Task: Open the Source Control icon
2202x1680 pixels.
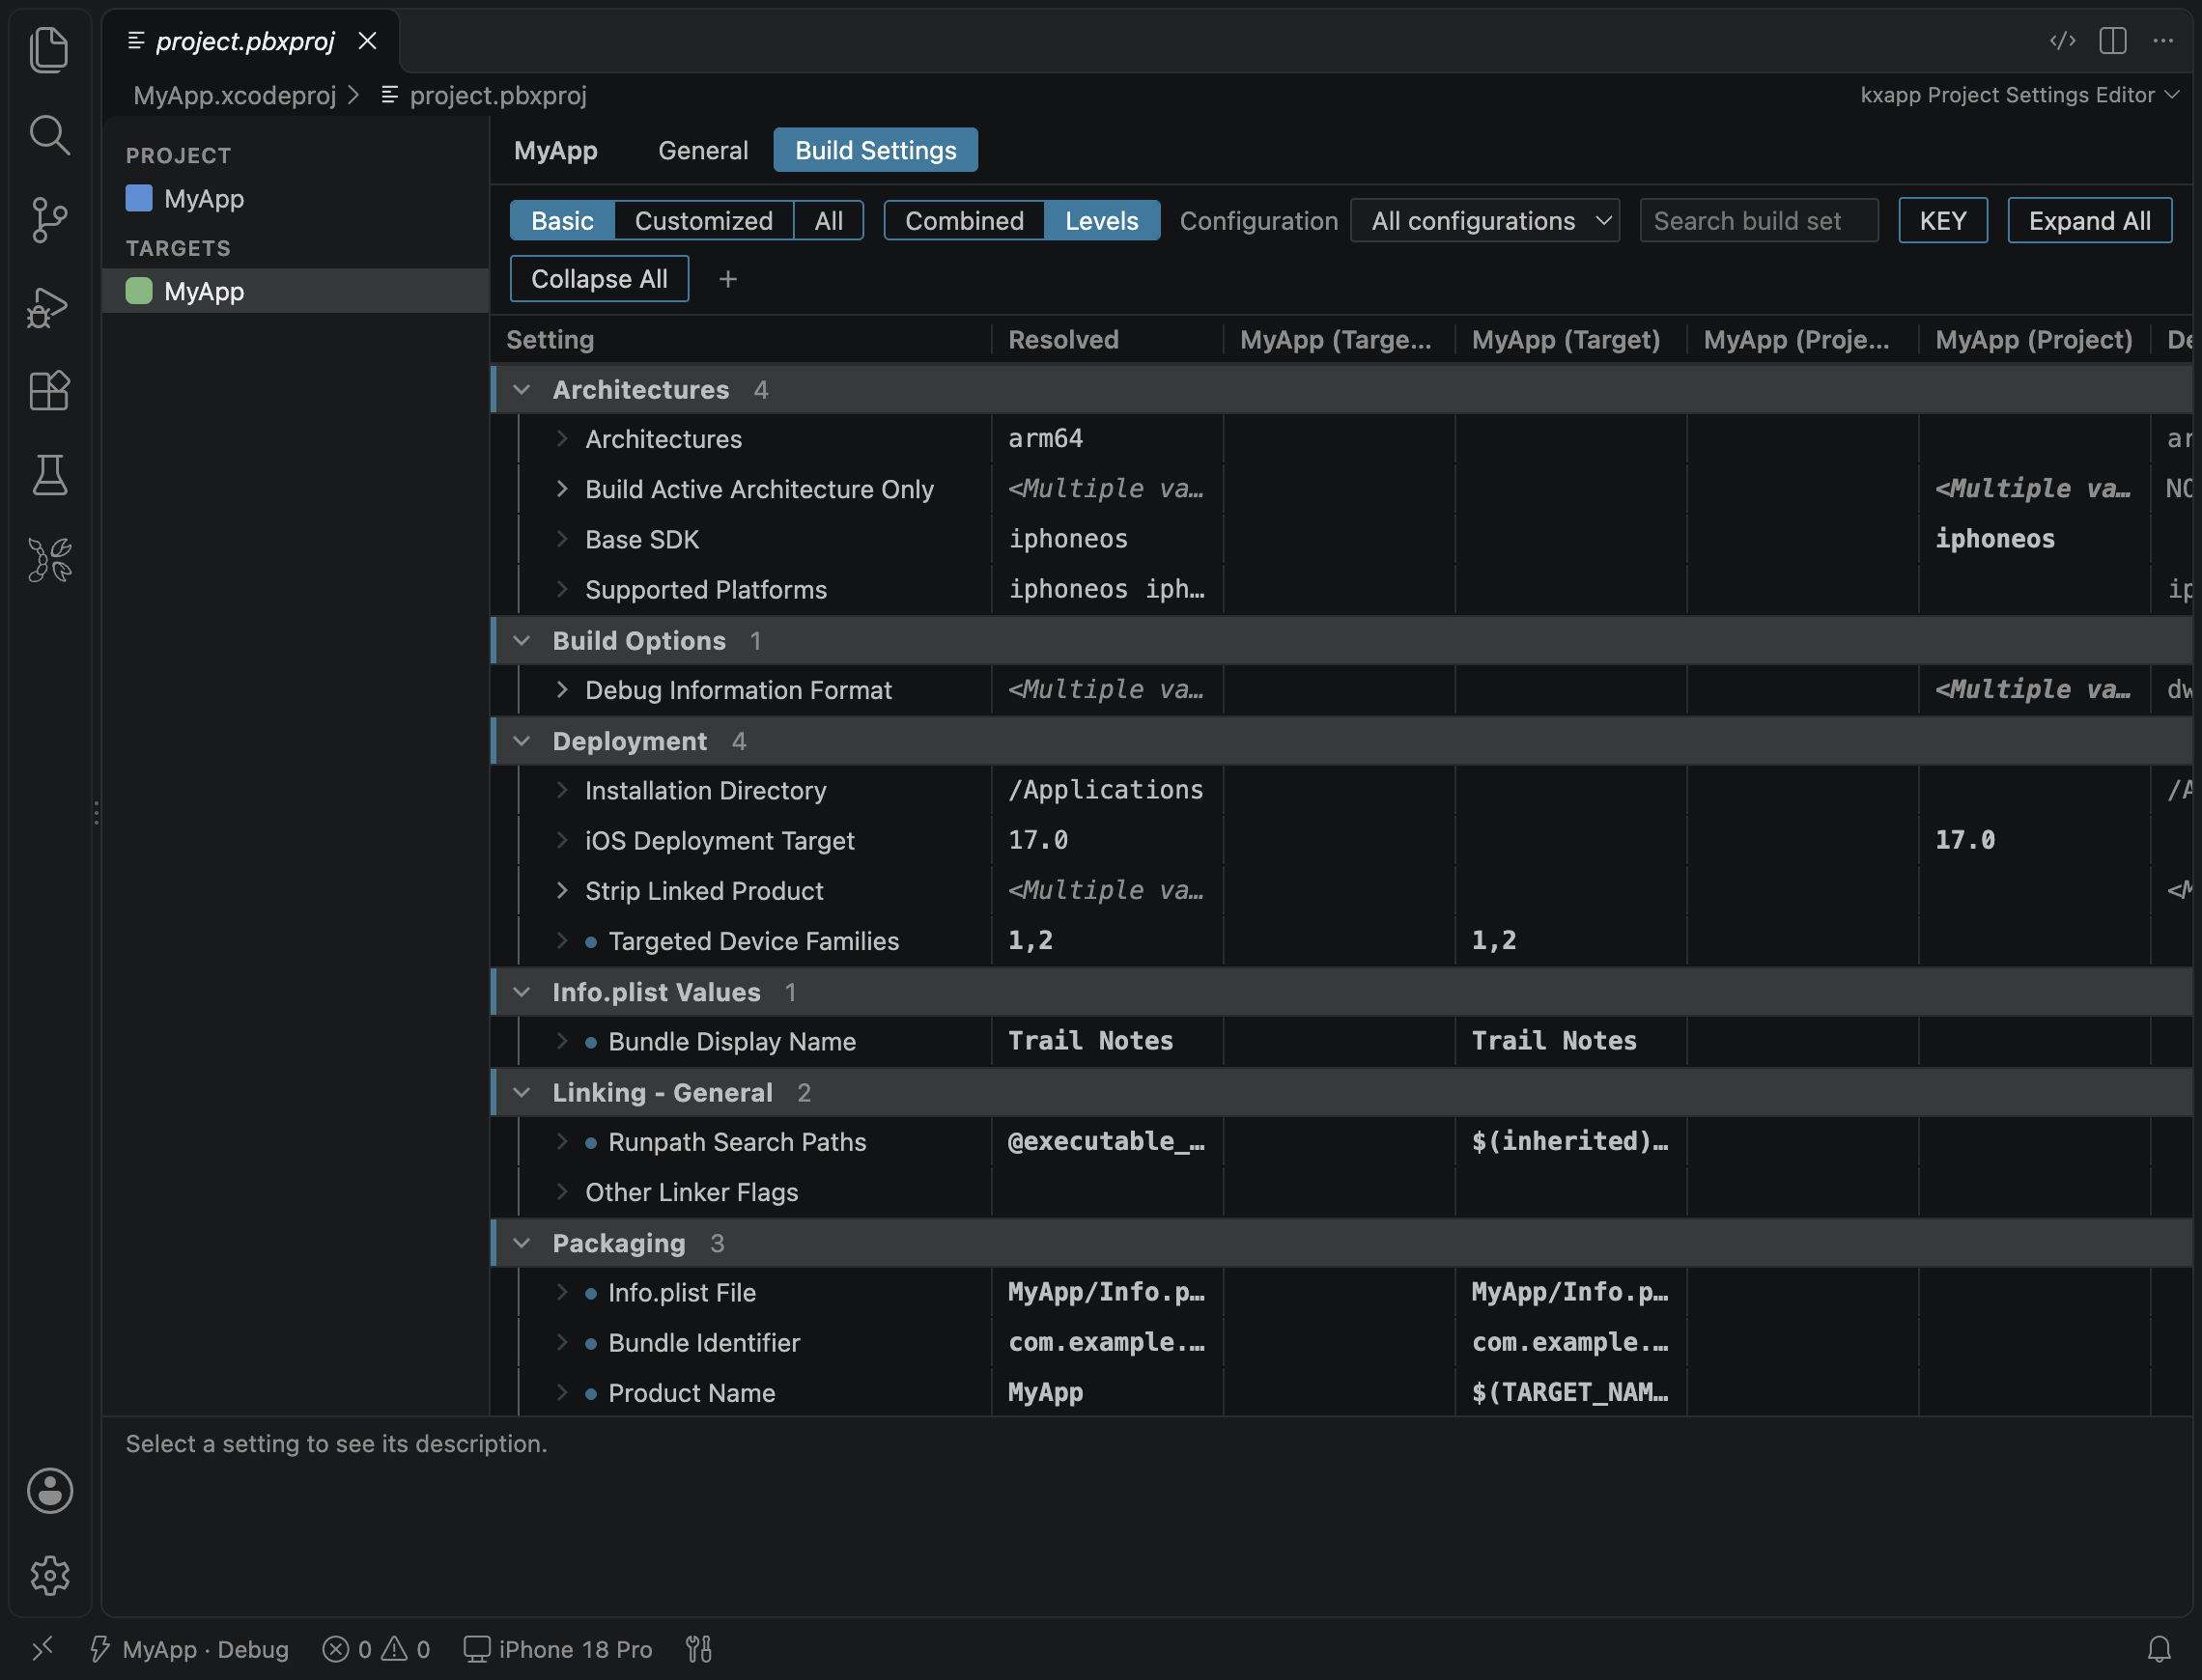Action: coord(49,220)
